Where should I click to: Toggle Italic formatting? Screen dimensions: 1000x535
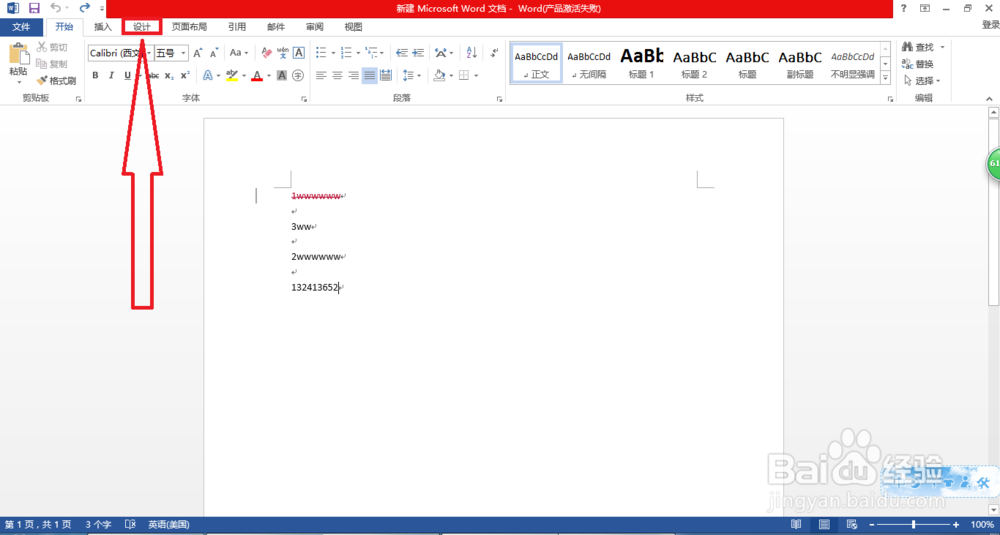point(111,75)
